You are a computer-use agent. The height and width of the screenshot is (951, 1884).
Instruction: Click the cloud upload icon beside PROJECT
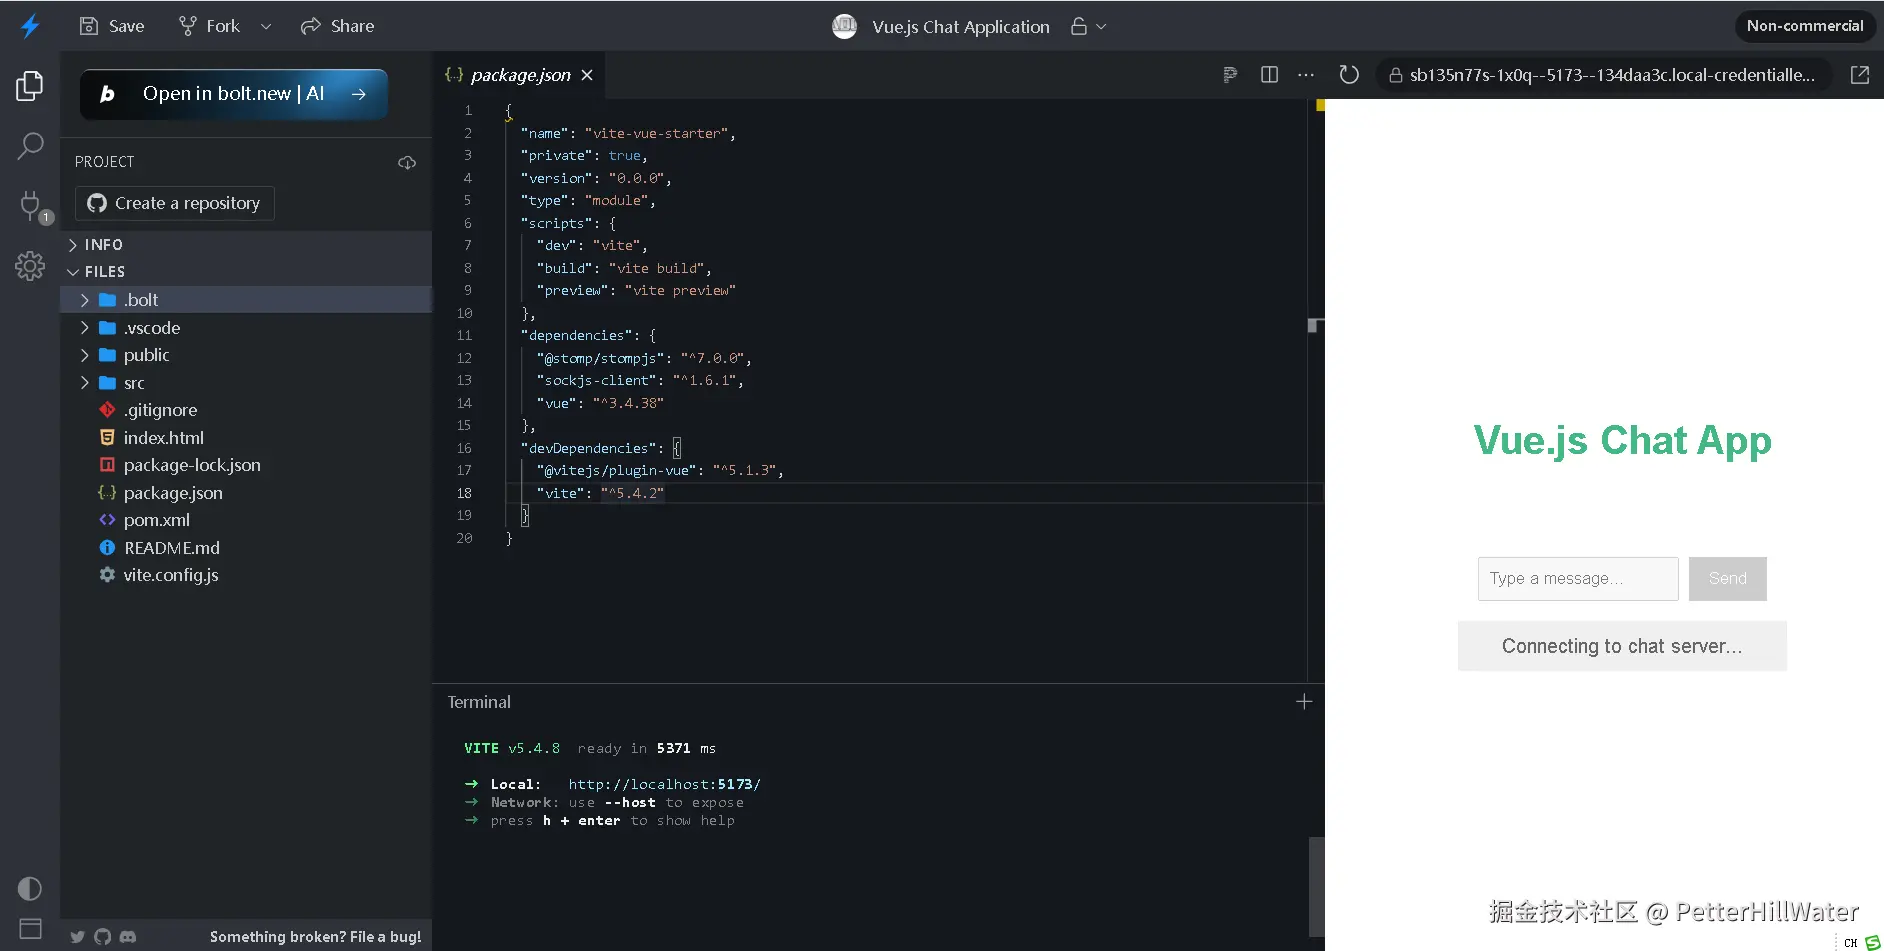click(407, 162)
